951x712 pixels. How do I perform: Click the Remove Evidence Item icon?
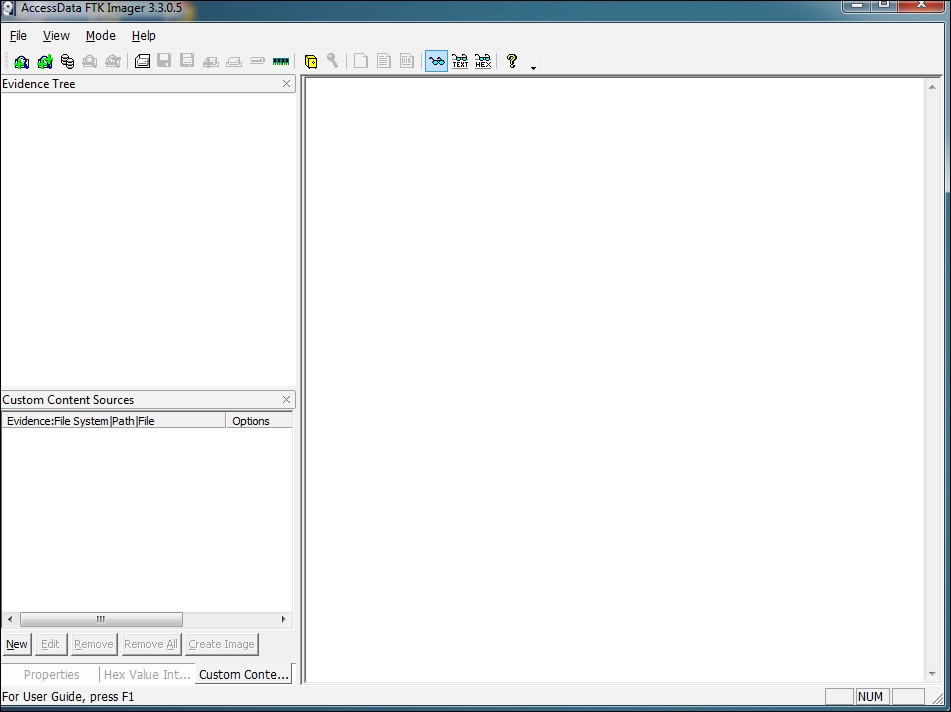tap(90, 61)
